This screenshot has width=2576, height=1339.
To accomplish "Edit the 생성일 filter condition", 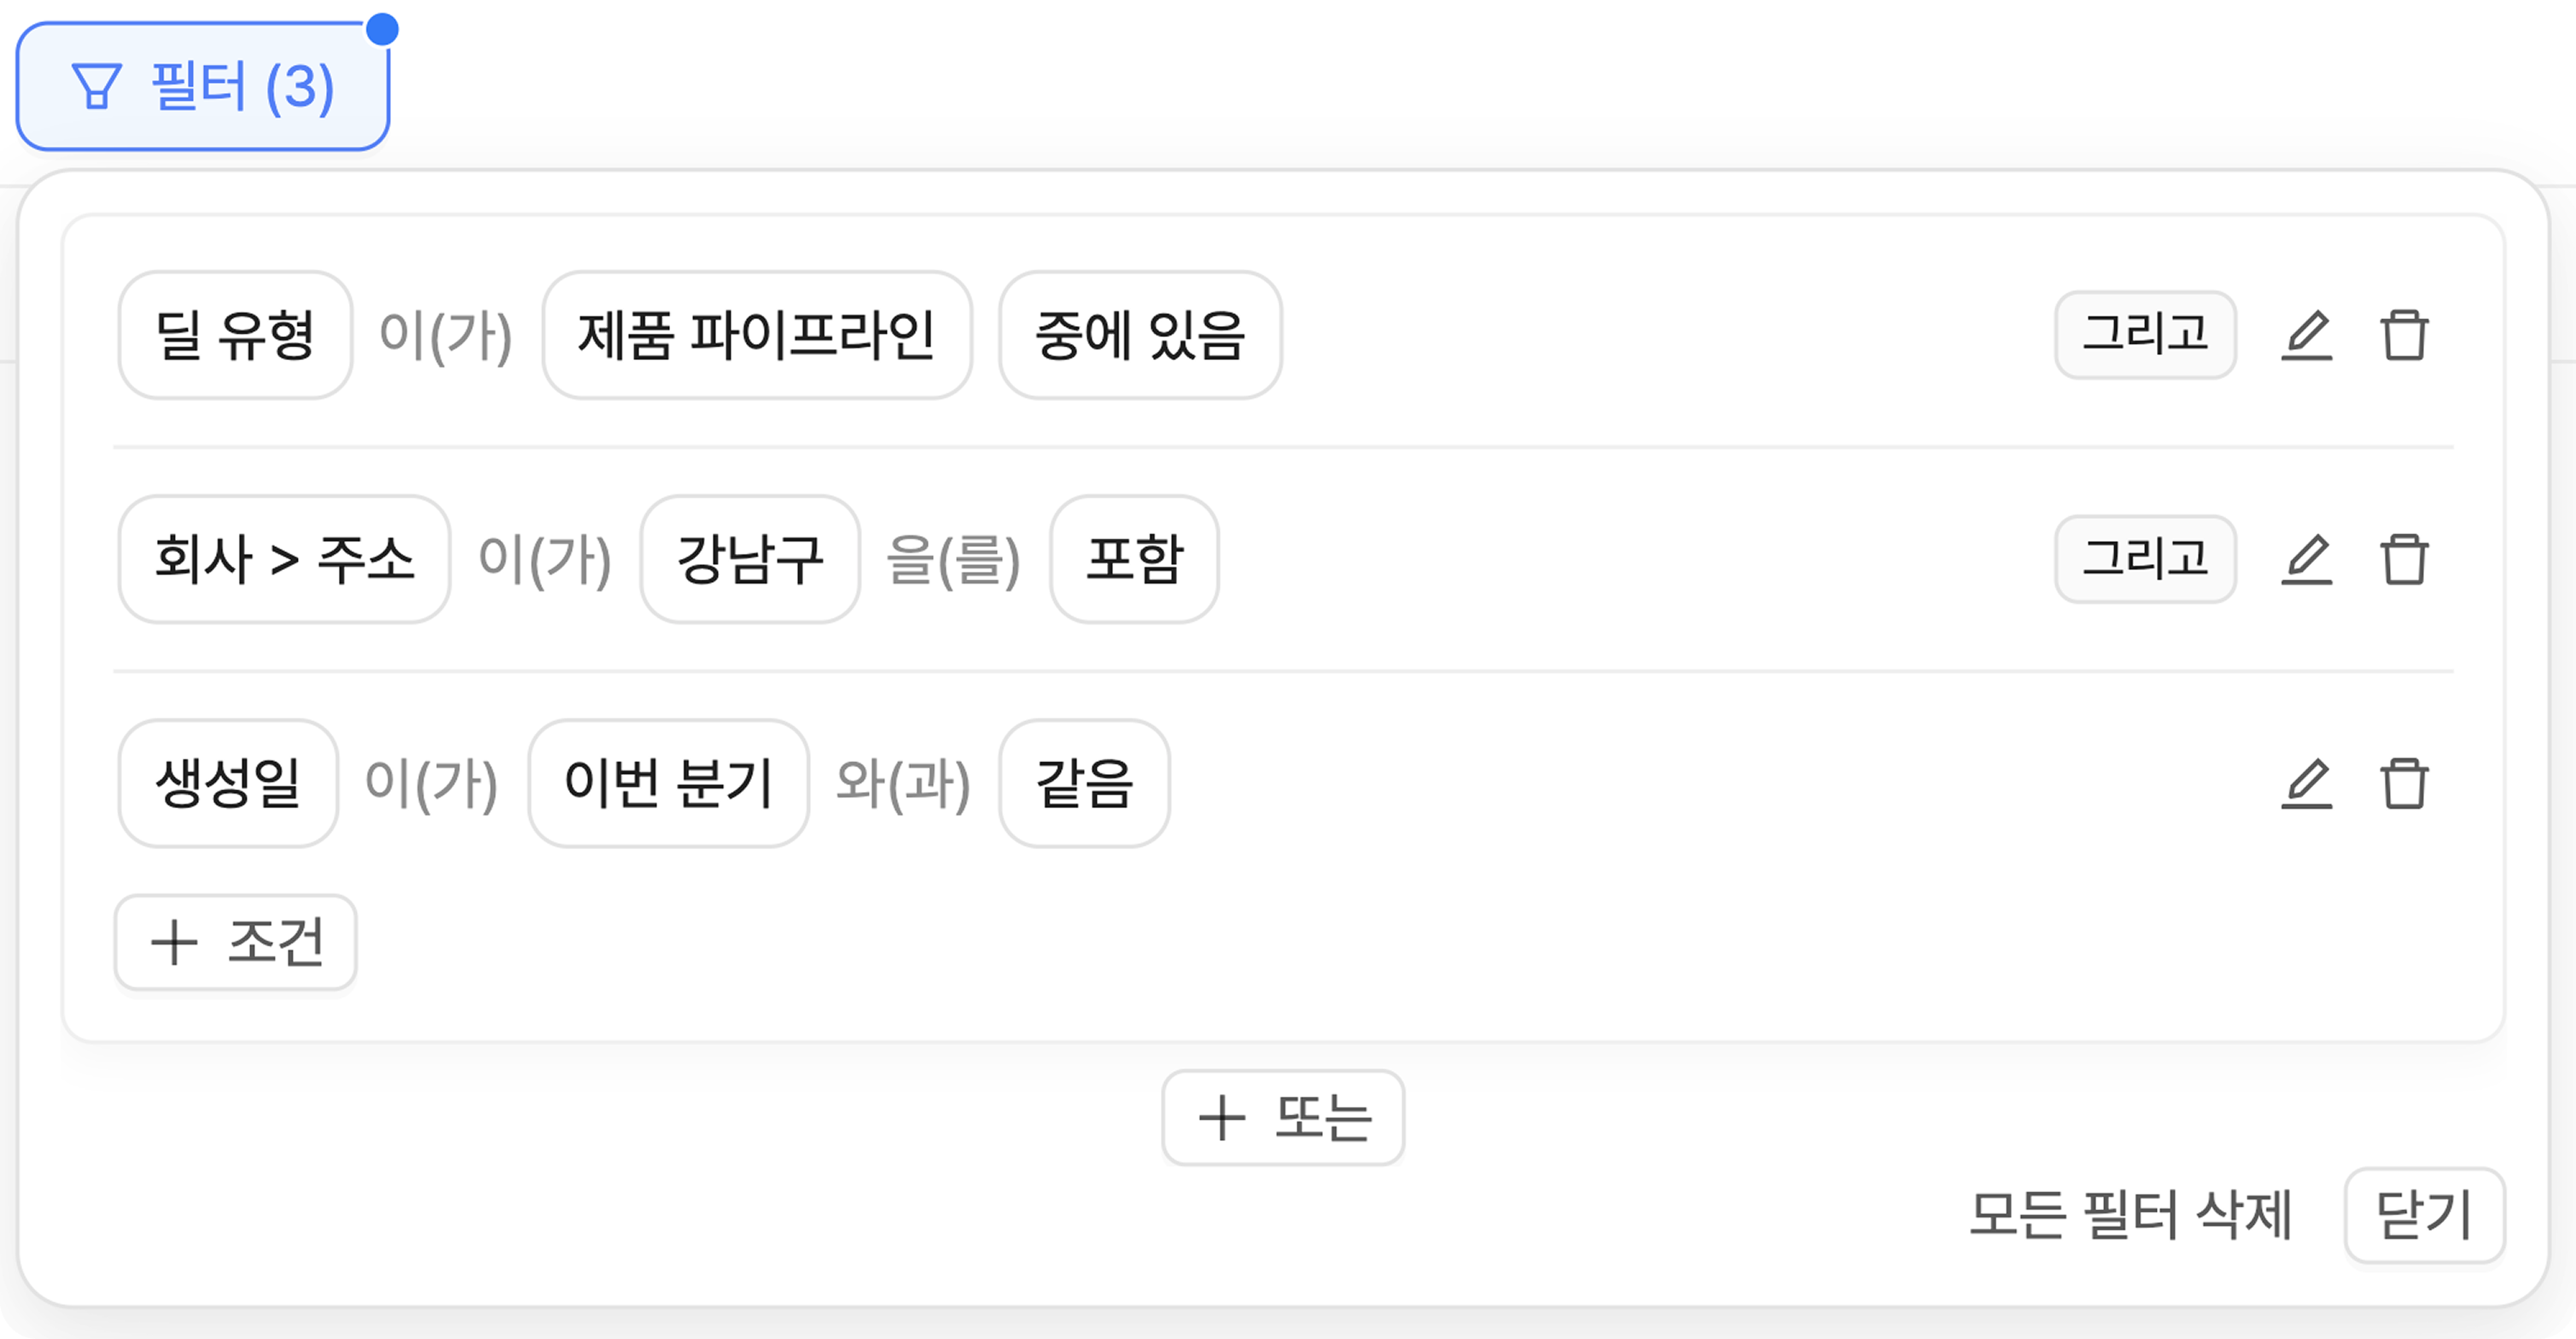I will click(x=2306, y=783).
